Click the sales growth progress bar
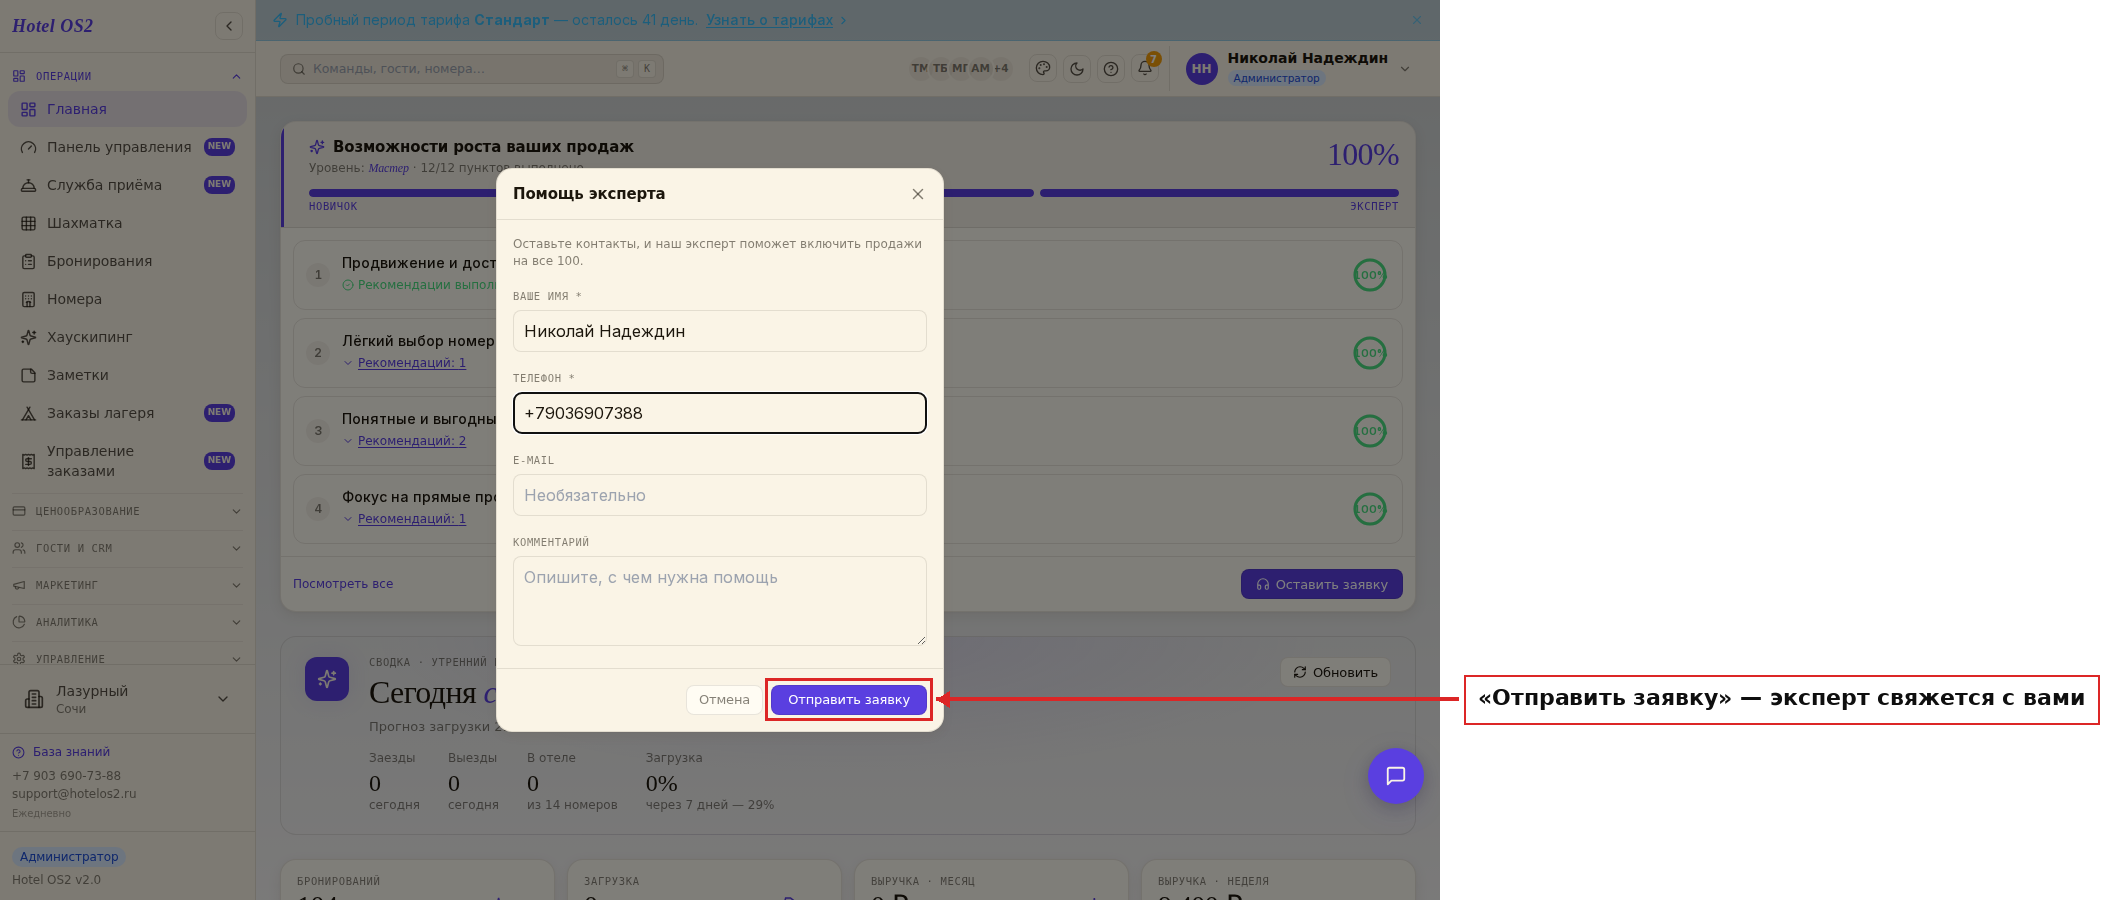Image resolution: width=2123 pixels, height=900 pixels. point(854,193)
